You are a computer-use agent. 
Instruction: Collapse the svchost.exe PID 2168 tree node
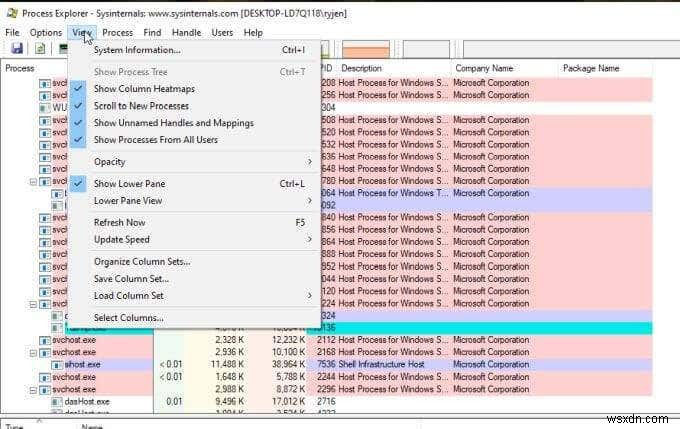click(x=33, y=353)
